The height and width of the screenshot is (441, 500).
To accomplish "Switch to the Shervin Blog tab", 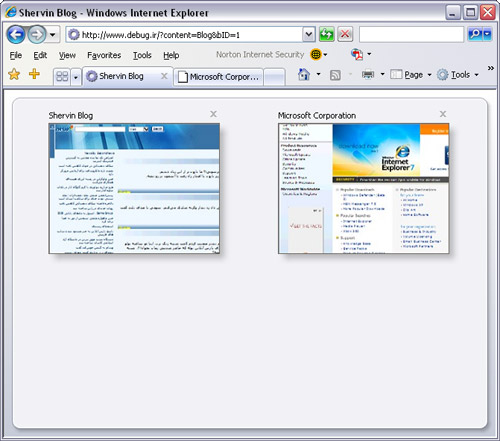I will [x=121, y=76].
